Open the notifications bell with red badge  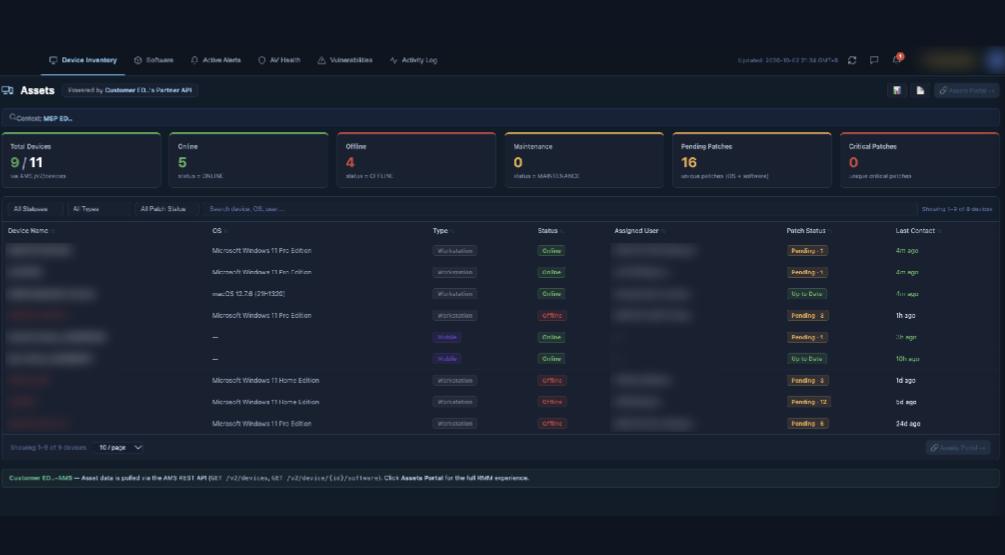click(x=897, y=59)
